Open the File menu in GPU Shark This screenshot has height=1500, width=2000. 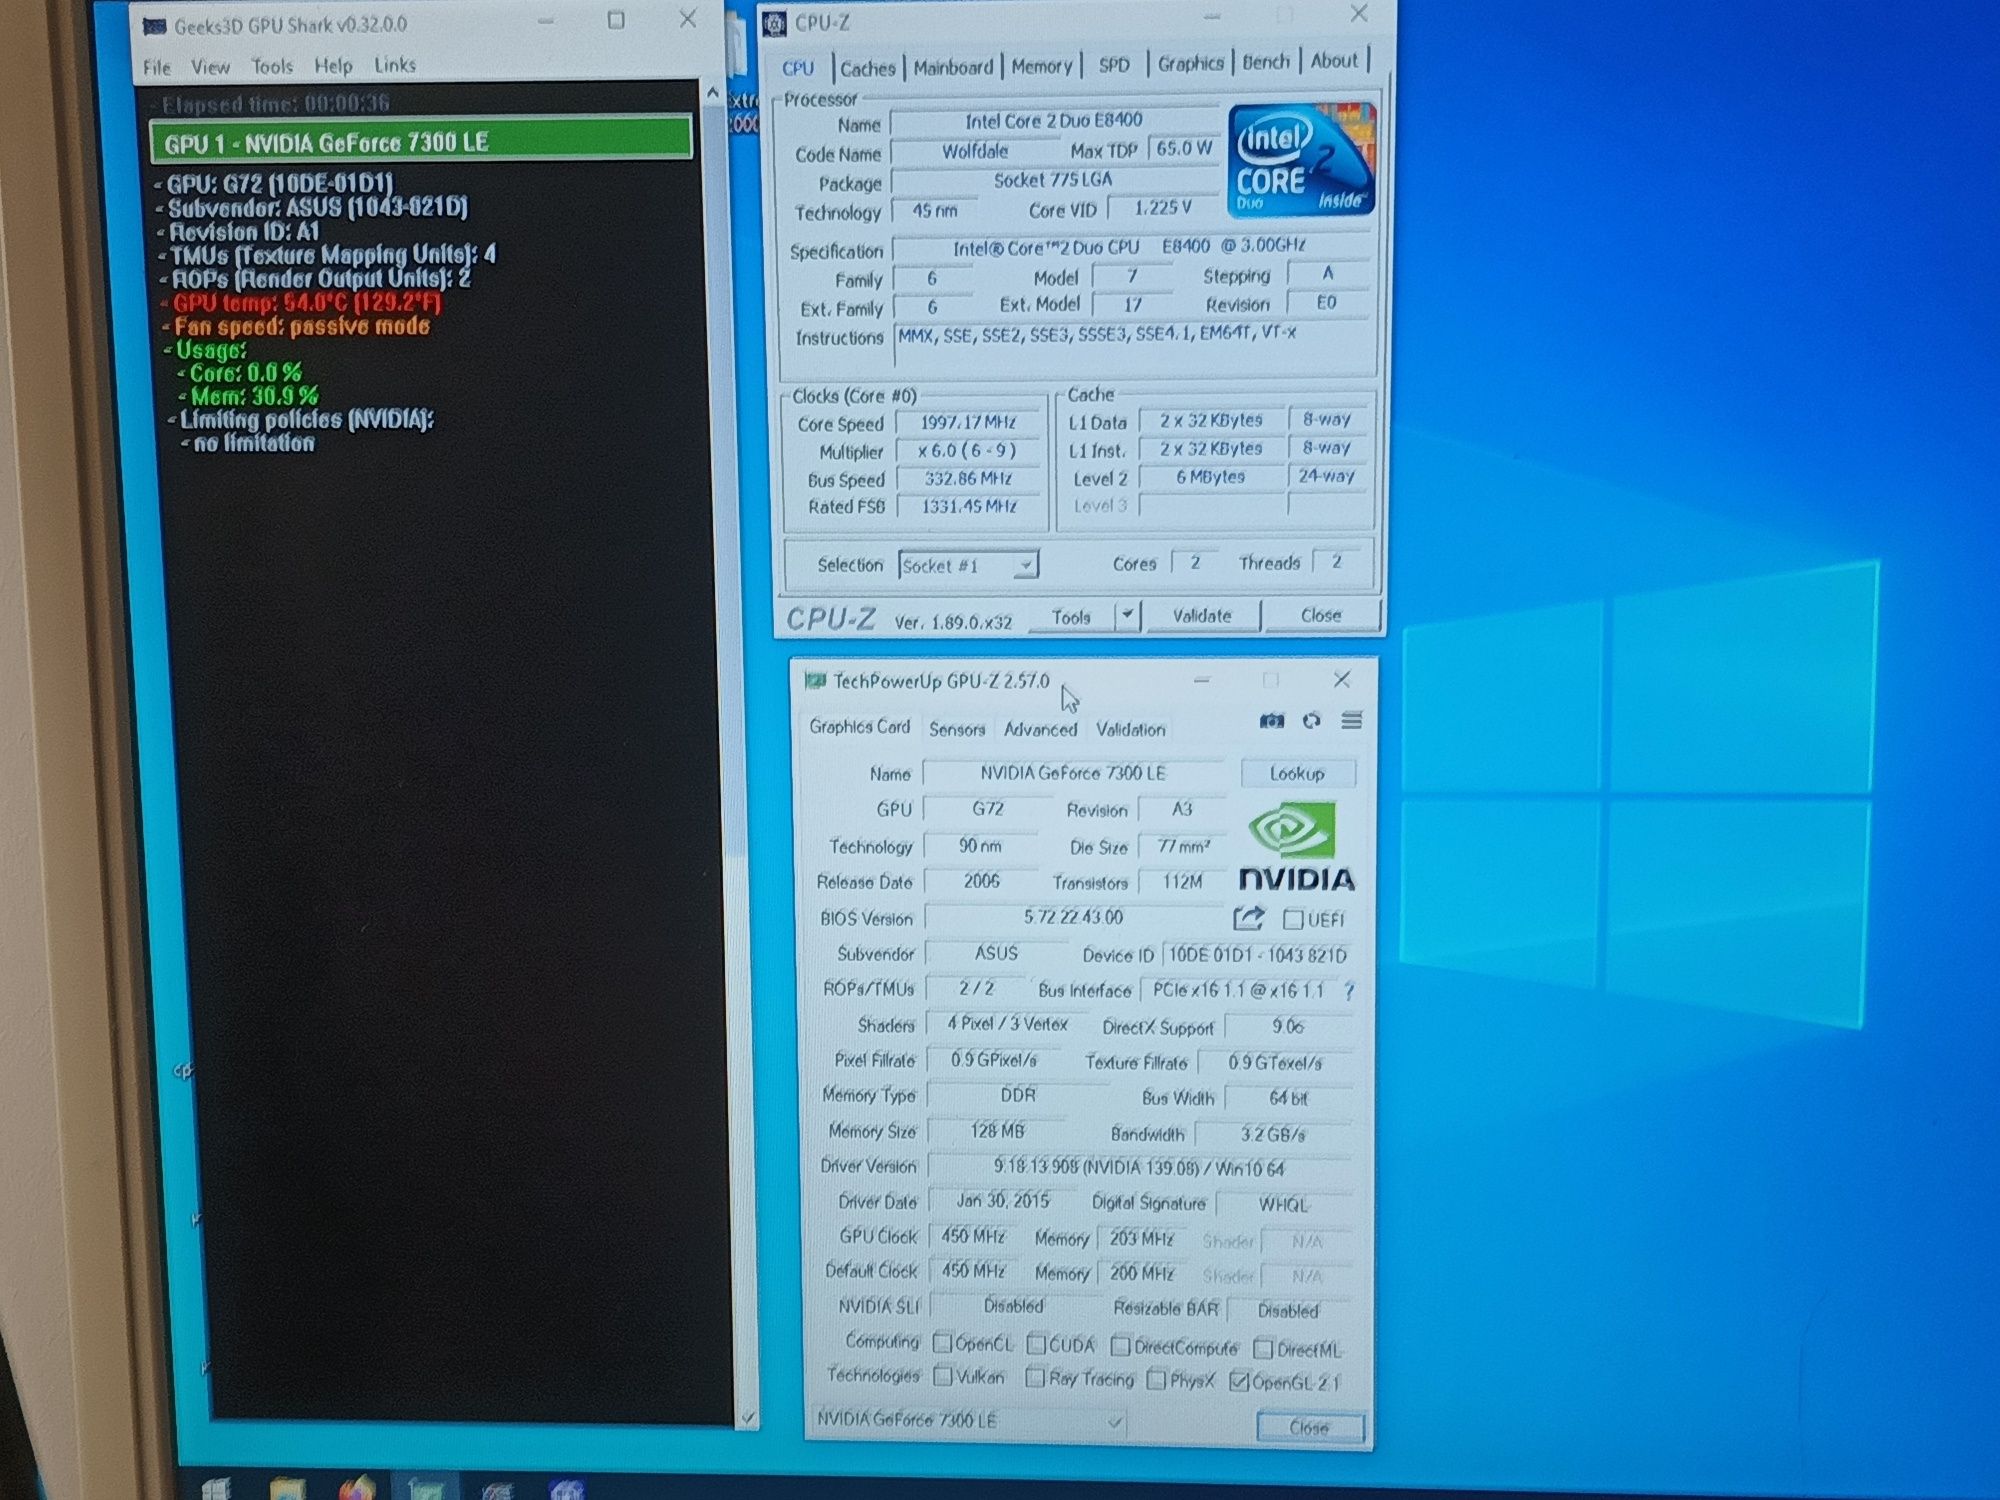[157, 67]
